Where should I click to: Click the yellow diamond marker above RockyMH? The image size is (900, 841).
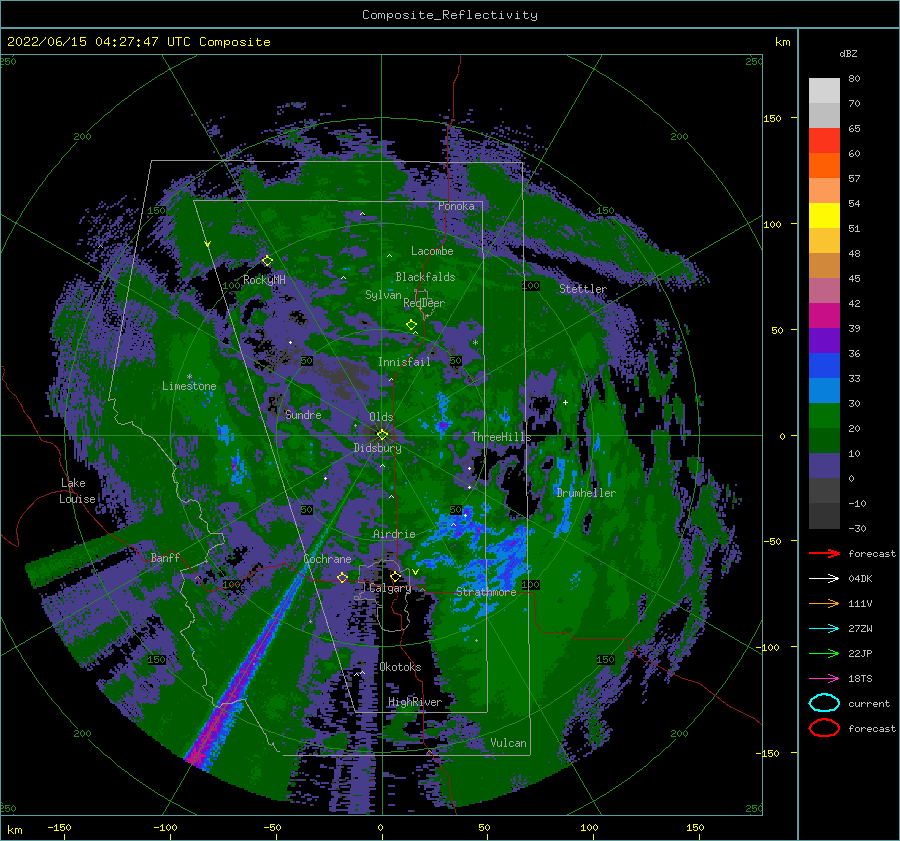click(x=267, y=261)
